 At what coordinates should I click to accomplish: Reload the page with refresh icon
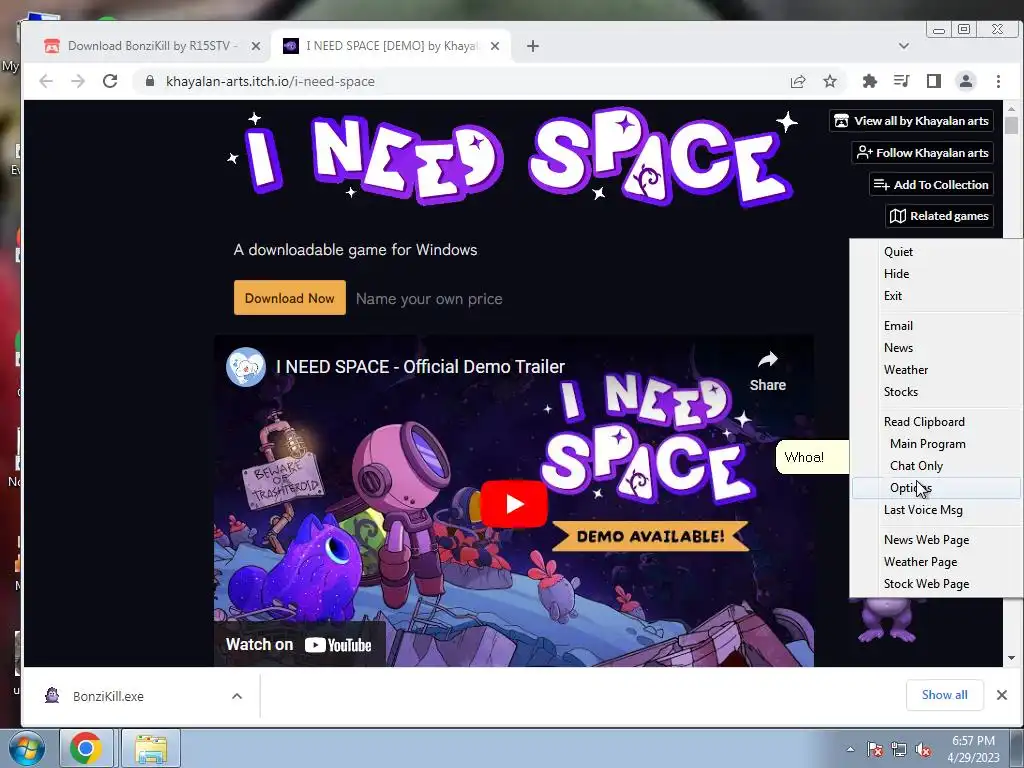110,81
